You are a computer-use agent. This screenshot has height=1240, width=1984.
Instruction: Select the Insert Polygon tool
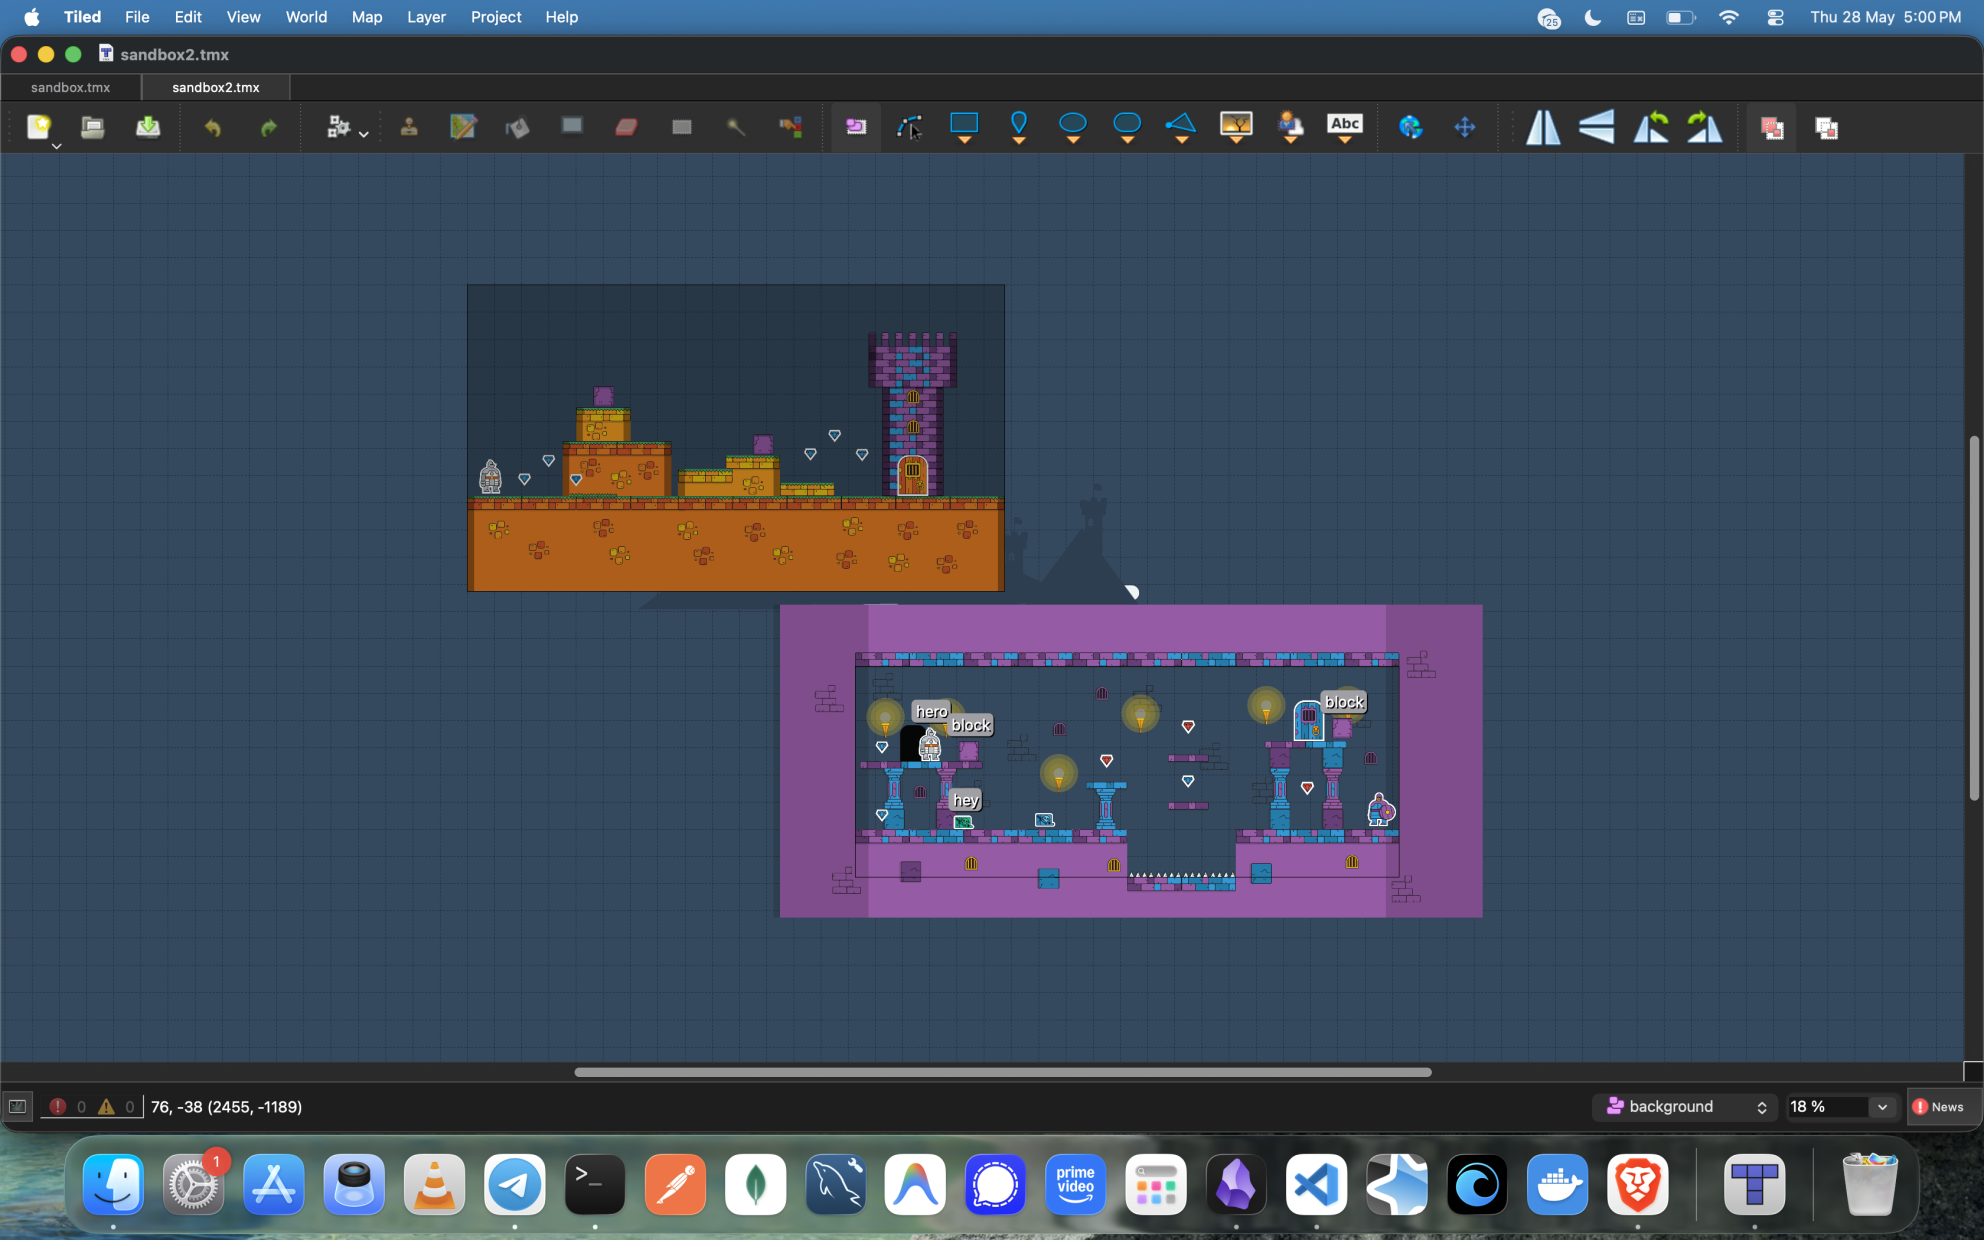1181,127
